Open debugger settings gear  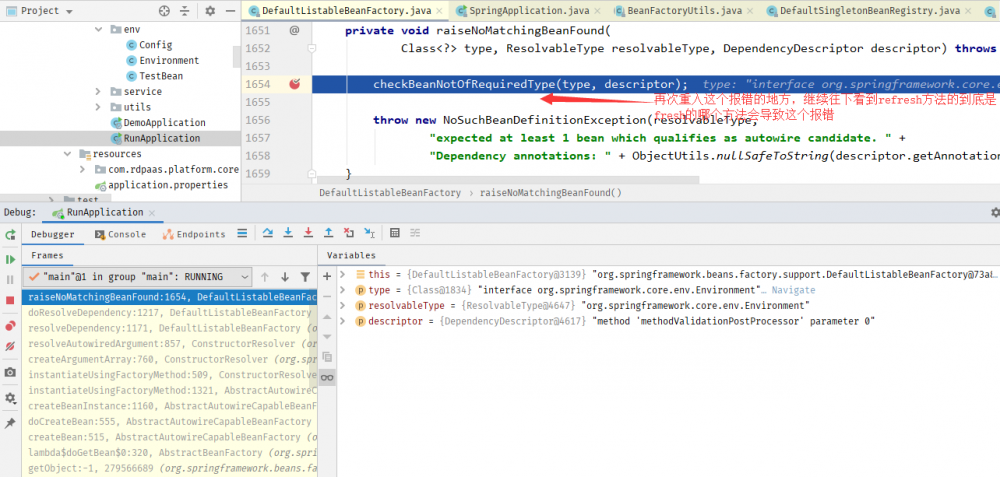(10, 398)
